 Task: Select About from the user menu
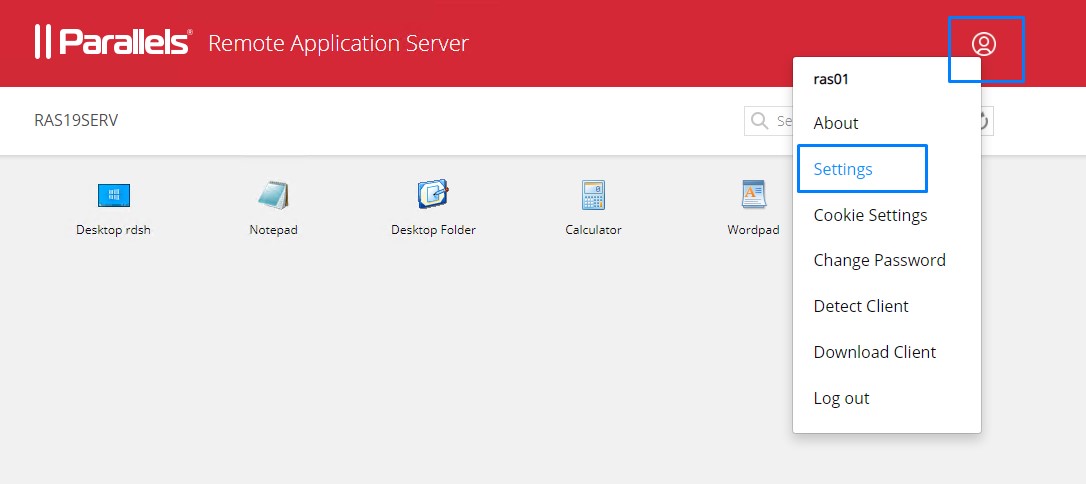tap(836, 123)
